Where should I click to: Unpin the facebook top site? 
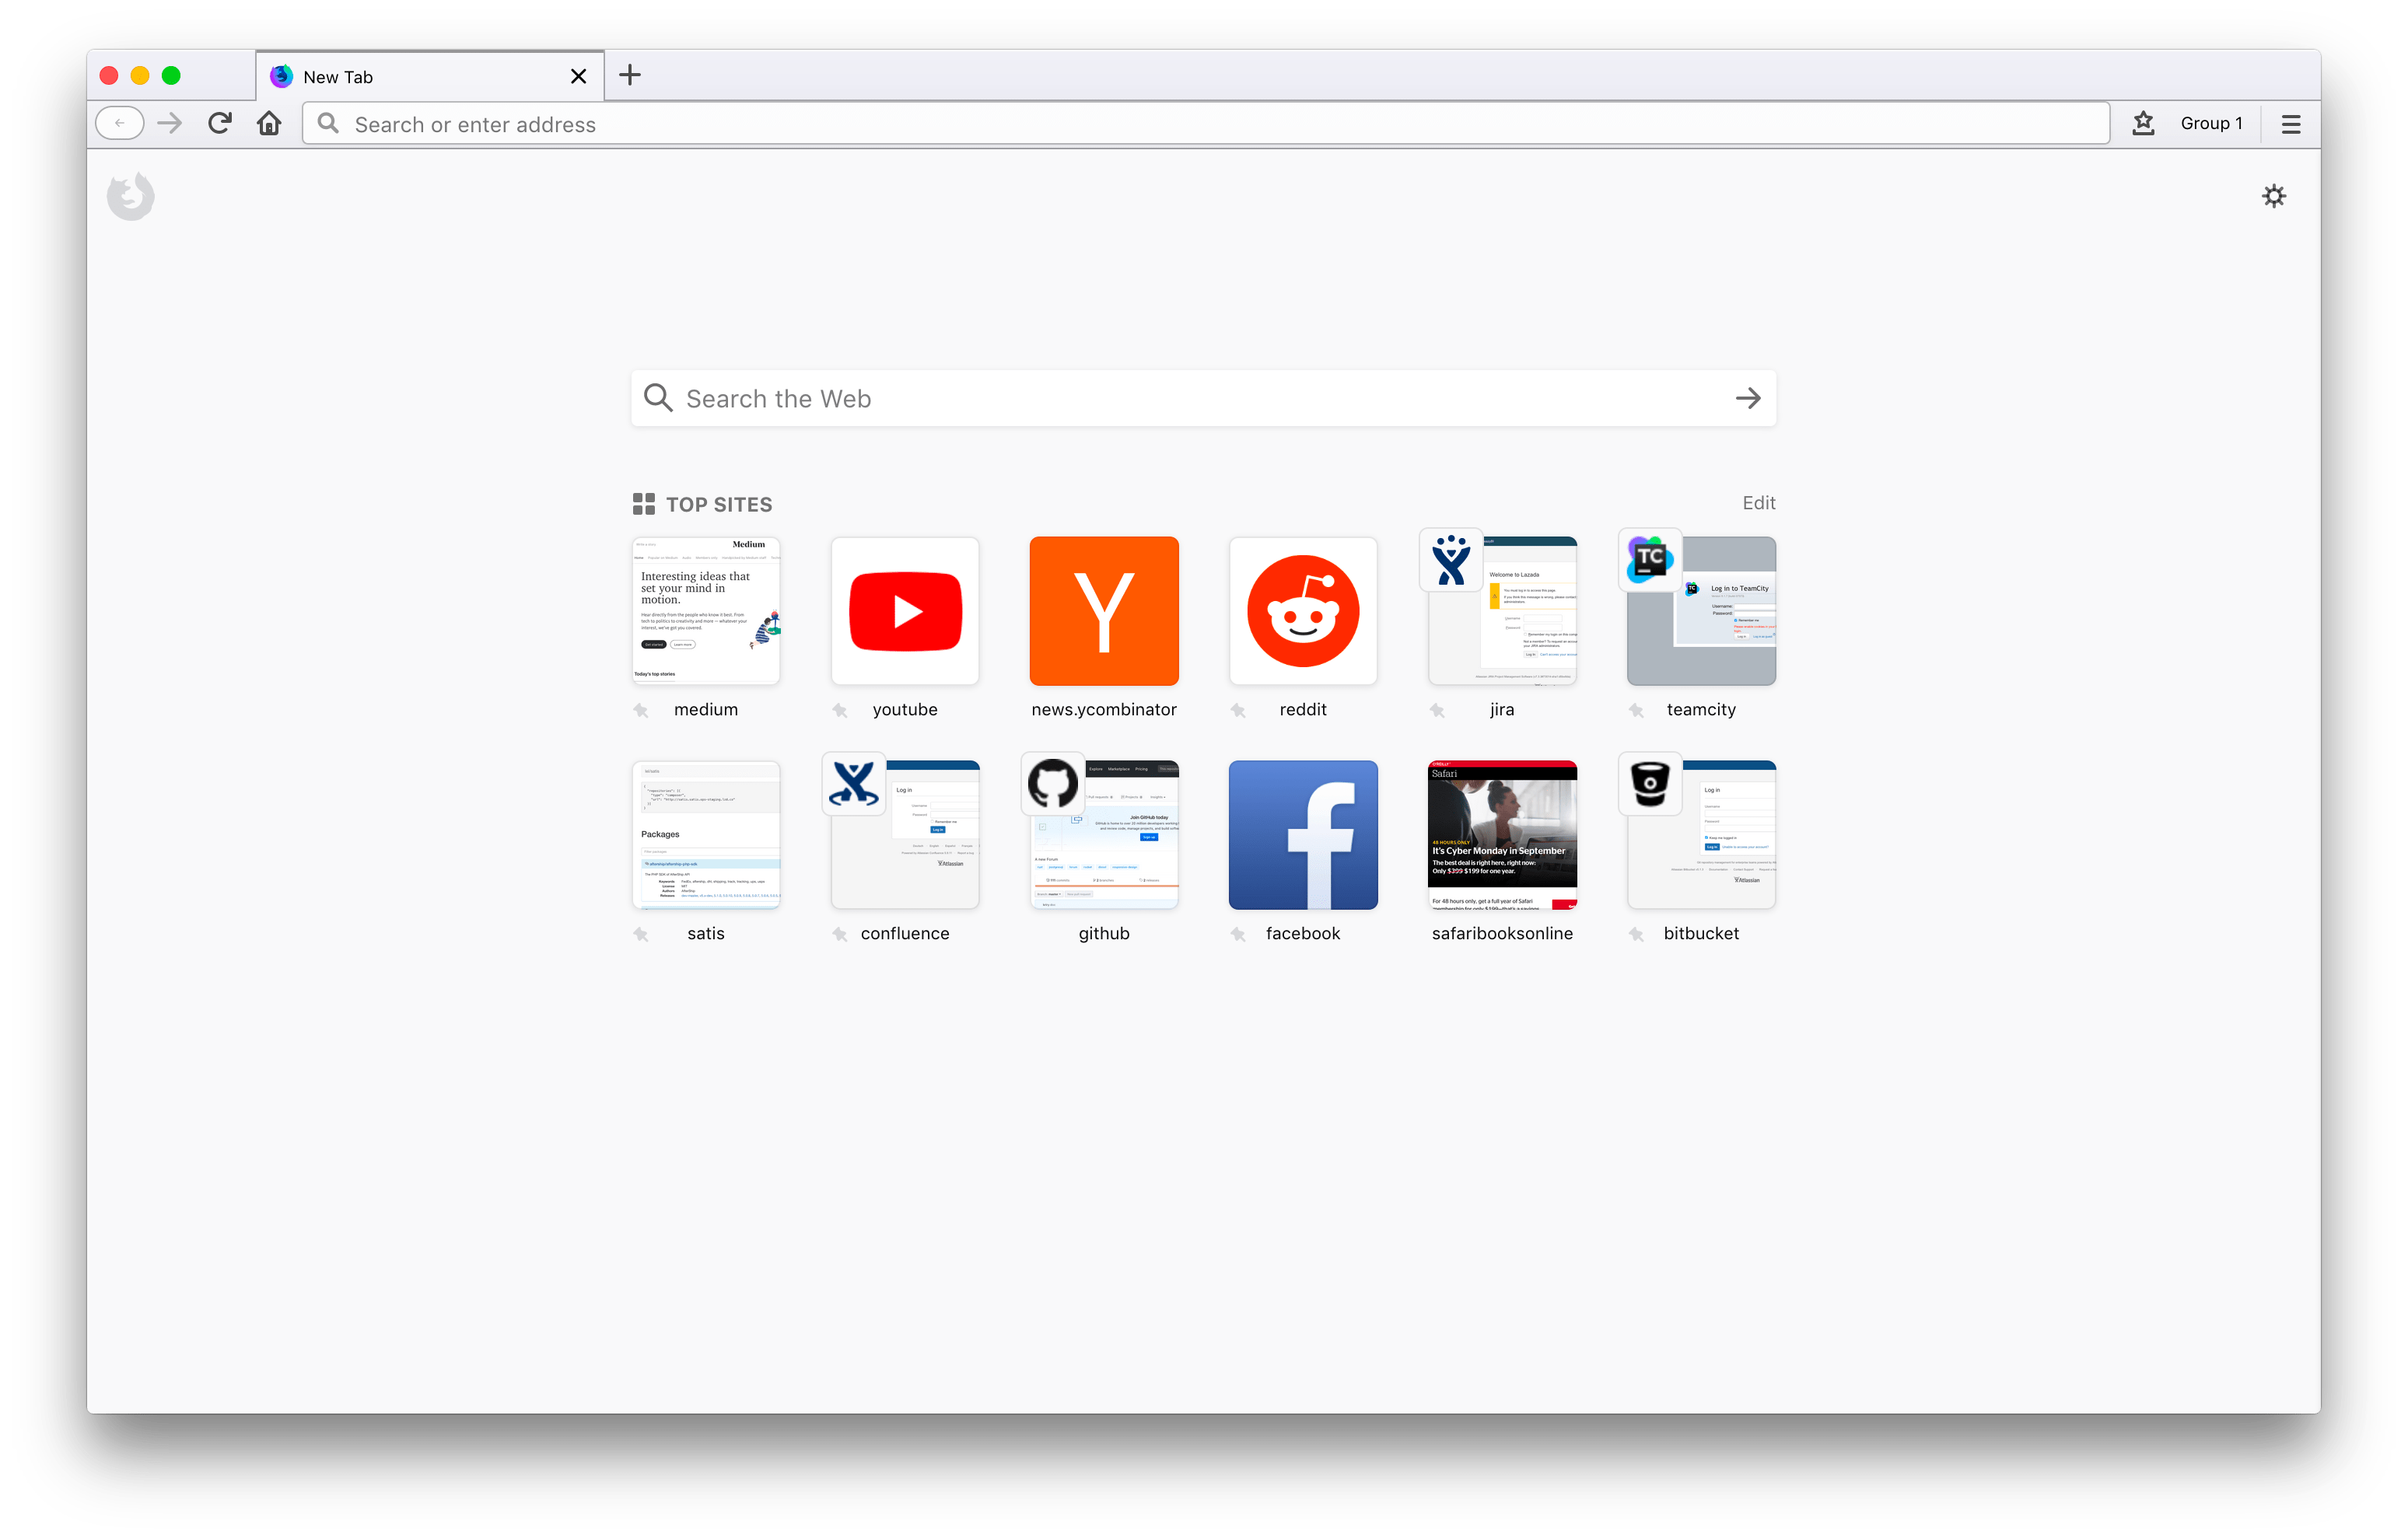(x=1238, y=934)
